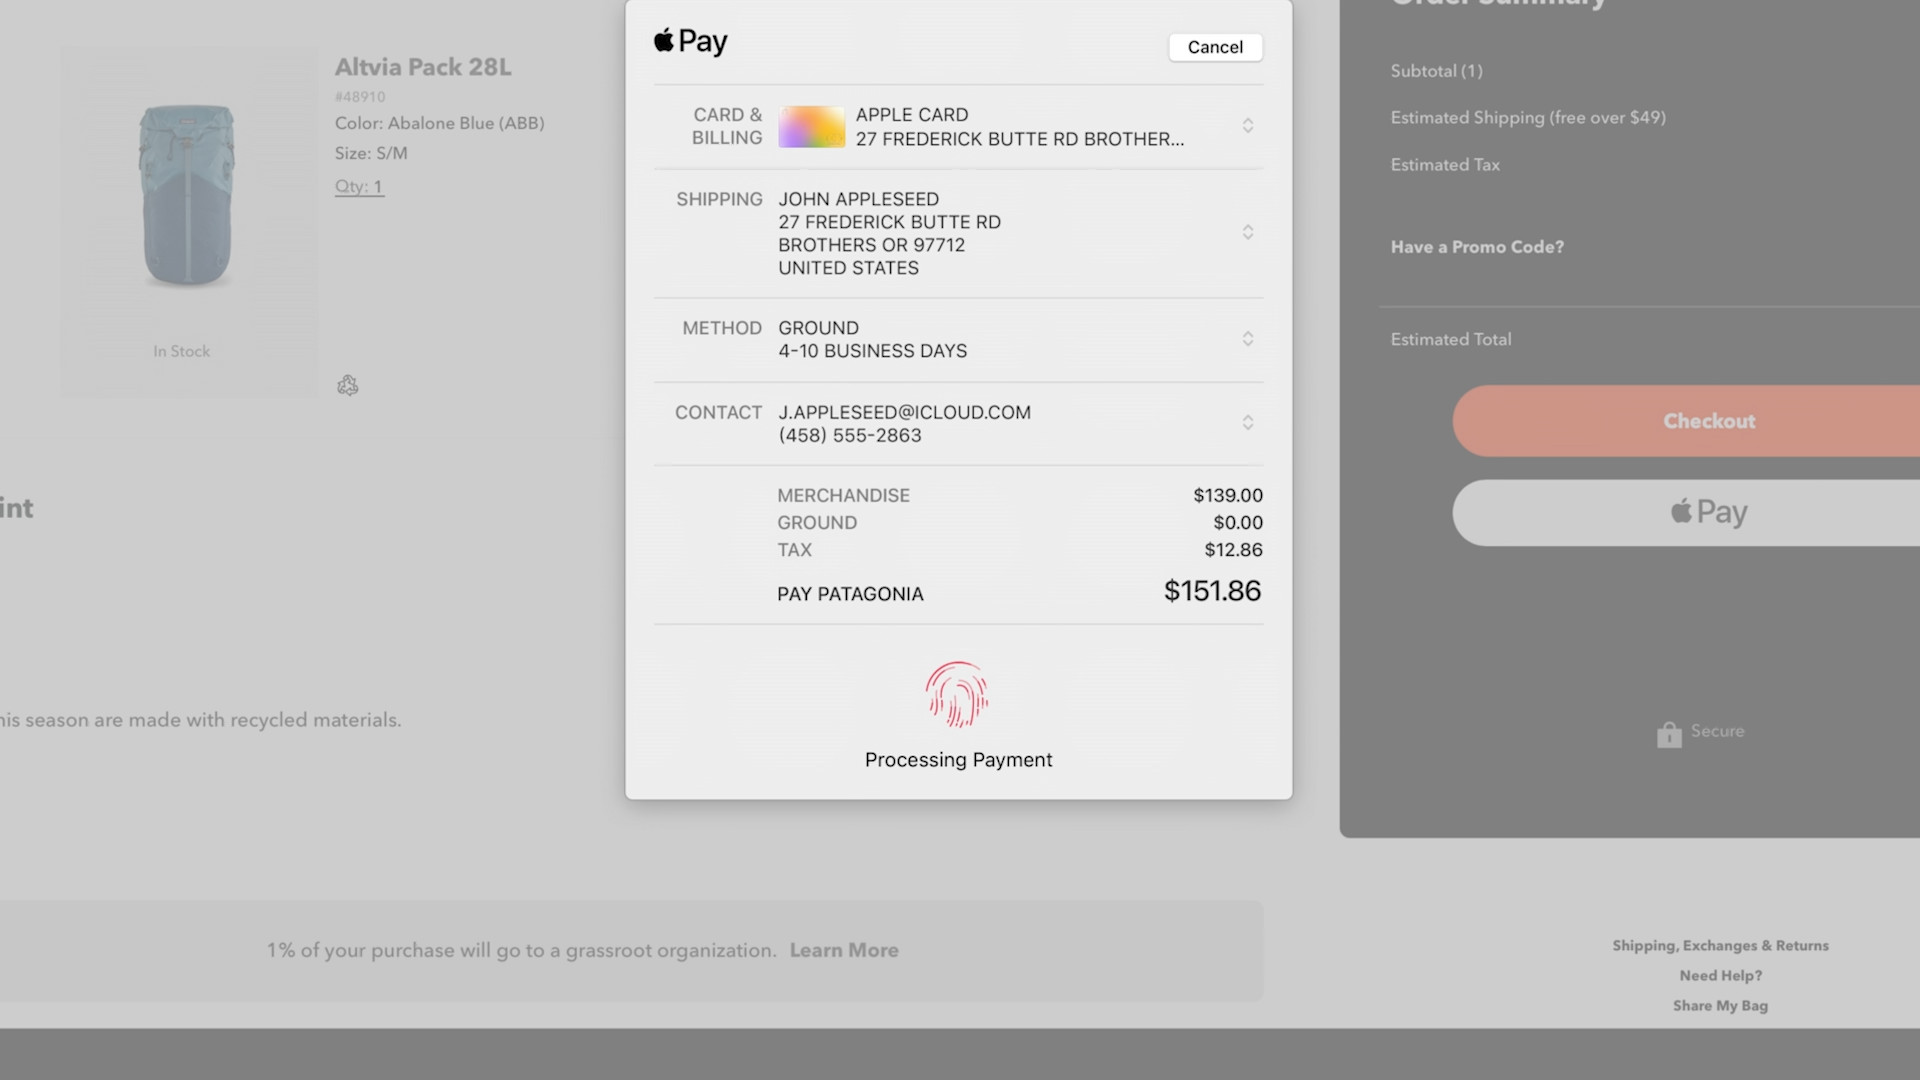Open the Learn More link about grassroot donations
The width and height of the screenshot is (1920, 1080).
[843, 950]
